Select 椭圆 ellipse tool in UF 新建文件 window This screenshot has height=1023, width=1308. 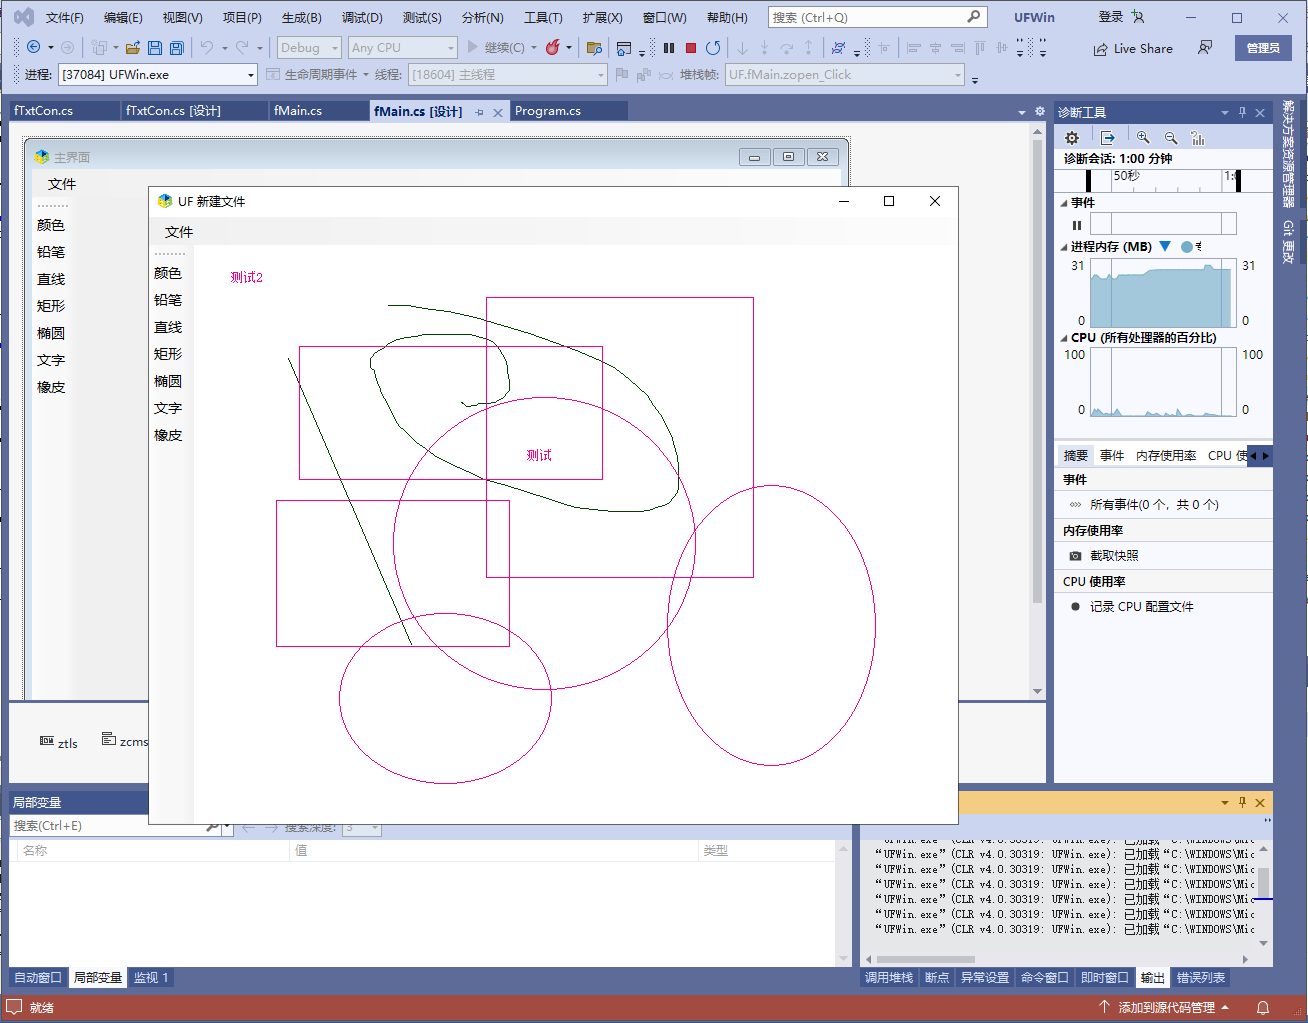168,381
